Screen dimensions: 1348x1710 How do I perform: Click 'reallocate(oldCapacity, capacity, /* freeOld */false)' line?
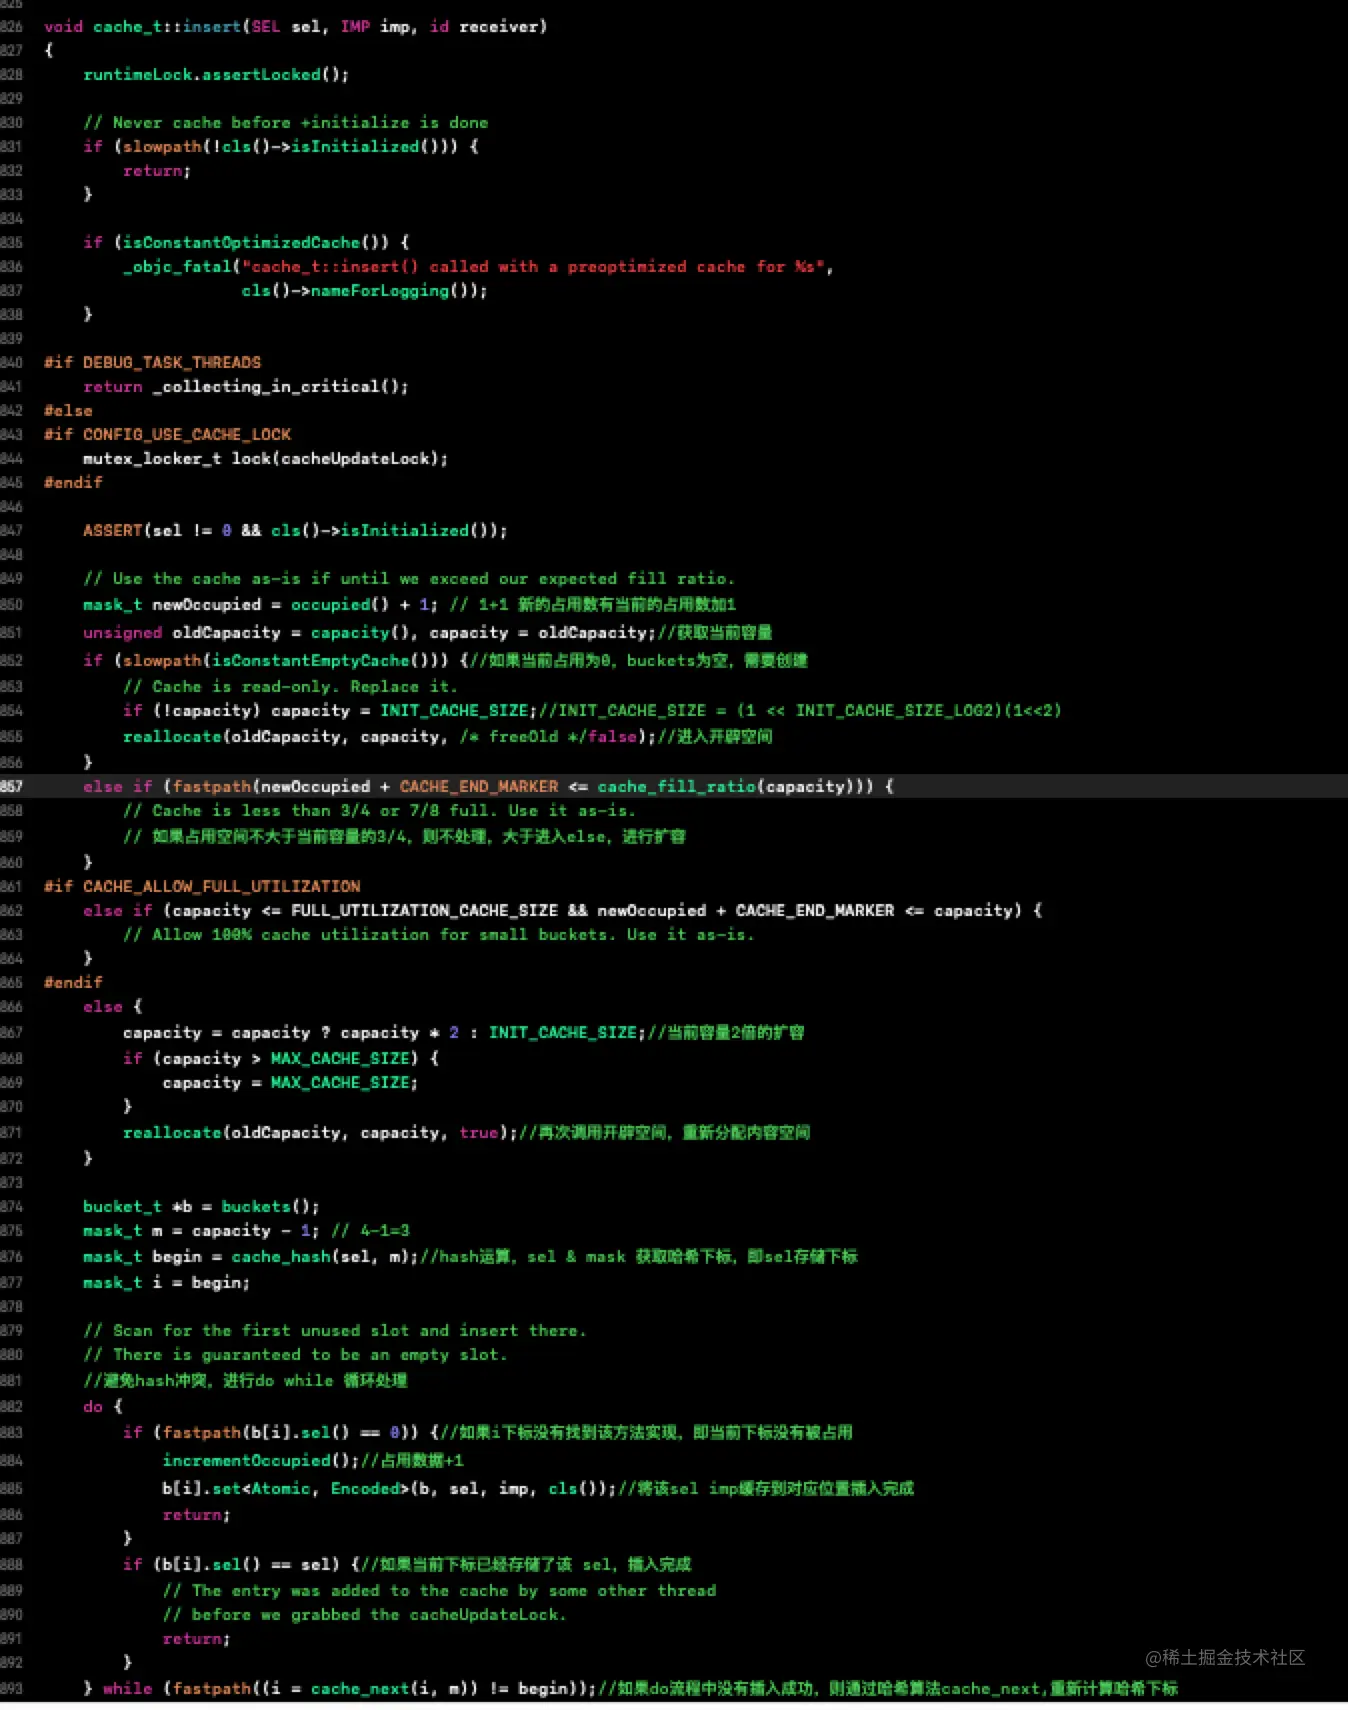pyautogui.click(x=448, y=736)
